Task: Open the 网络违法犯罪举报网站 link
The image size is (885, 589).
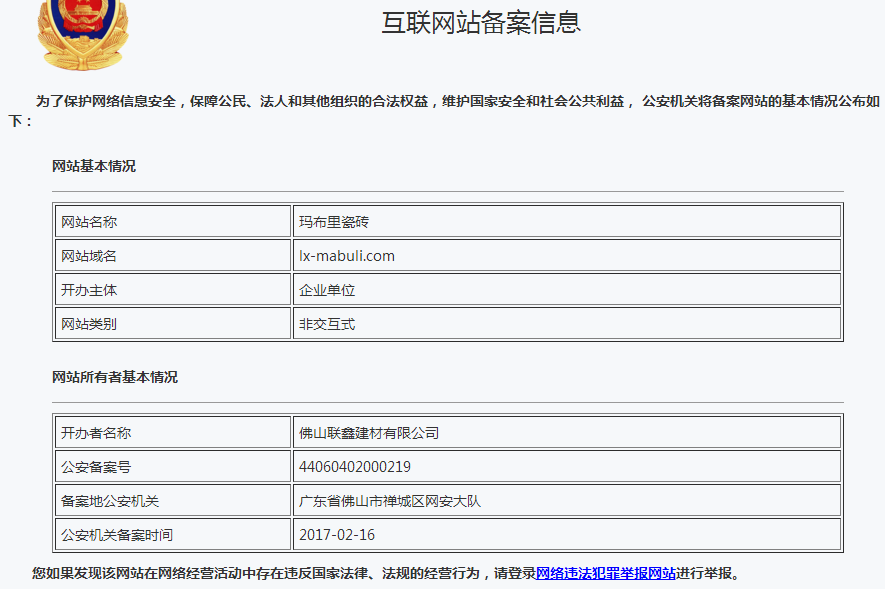Action: pyautogui.click(x=606, y=573)
